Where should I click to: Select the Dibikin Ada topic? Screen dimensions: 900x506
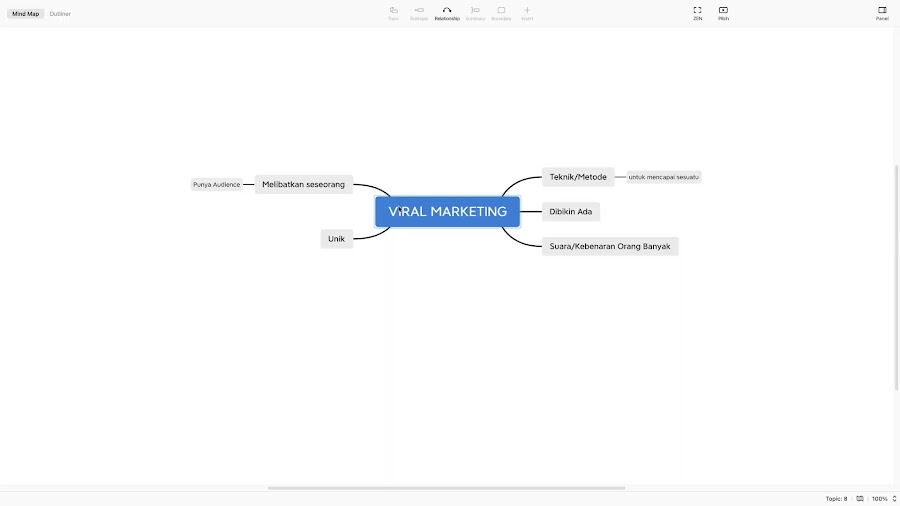coord(571,212)
